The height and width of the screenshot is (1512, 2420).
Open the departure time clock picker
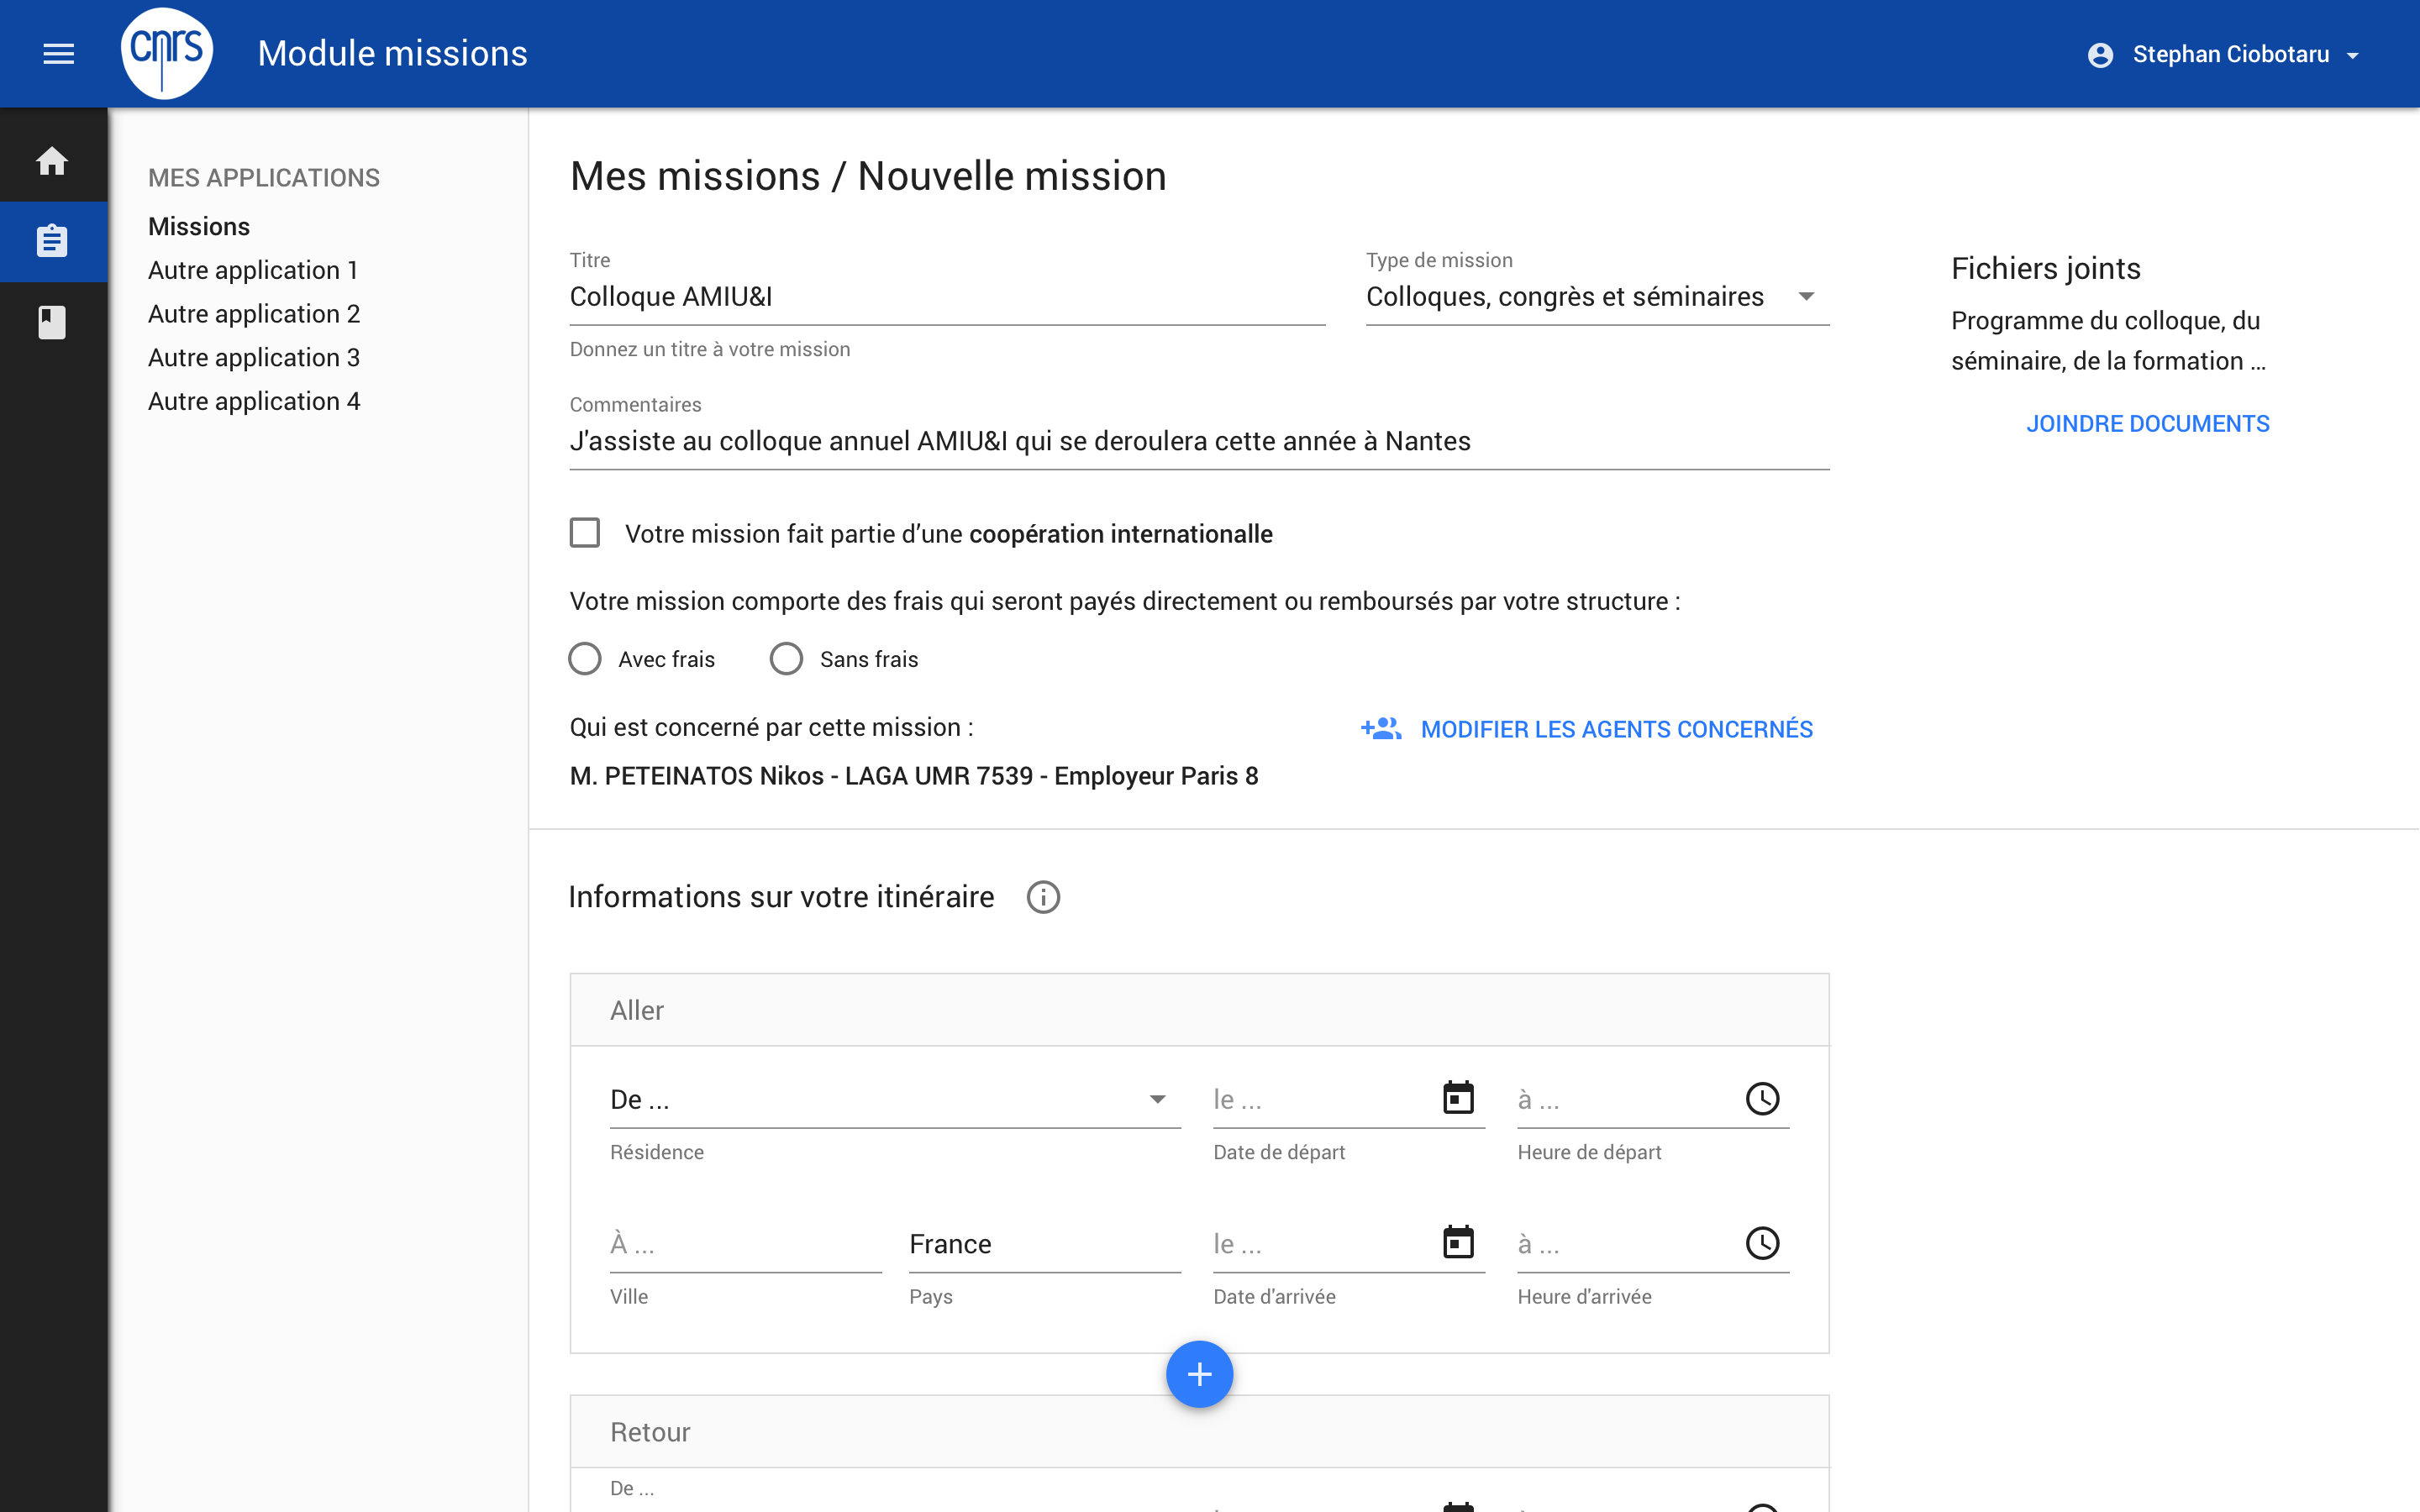[1762, 1097]
